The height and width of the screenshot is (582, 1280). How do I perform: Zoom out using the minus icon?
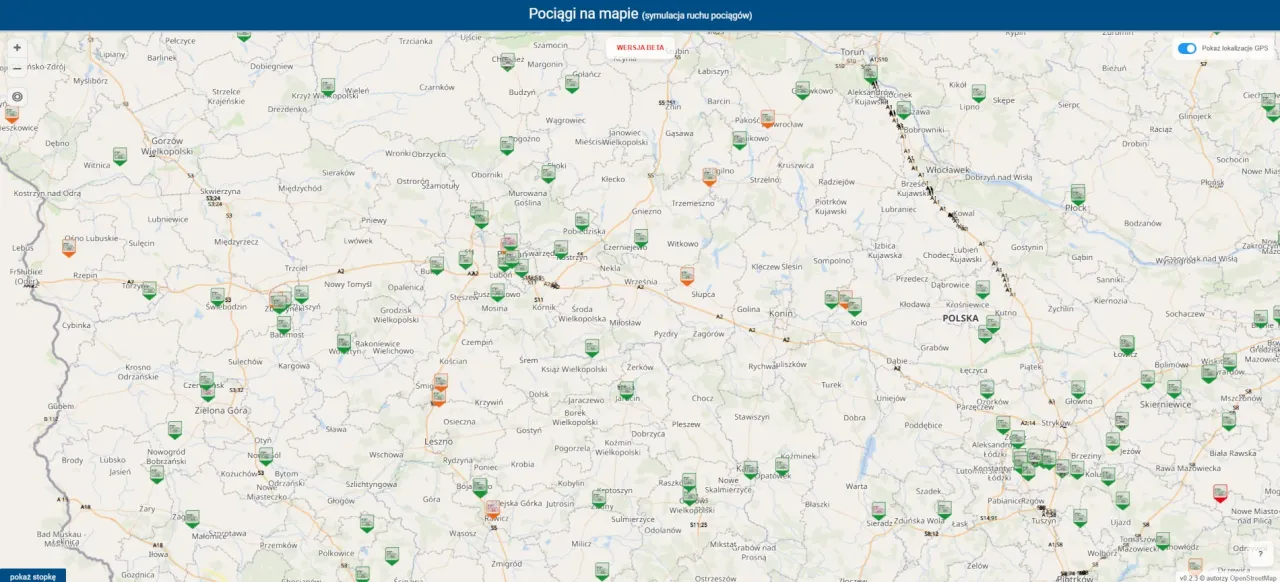tap(16, 68)
